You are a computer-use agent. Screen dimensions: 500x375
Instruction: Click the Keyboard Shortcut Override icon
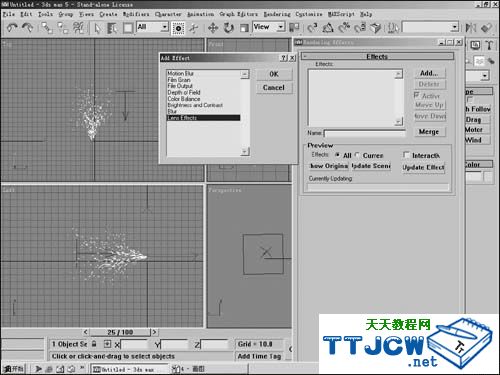[376, 28]
